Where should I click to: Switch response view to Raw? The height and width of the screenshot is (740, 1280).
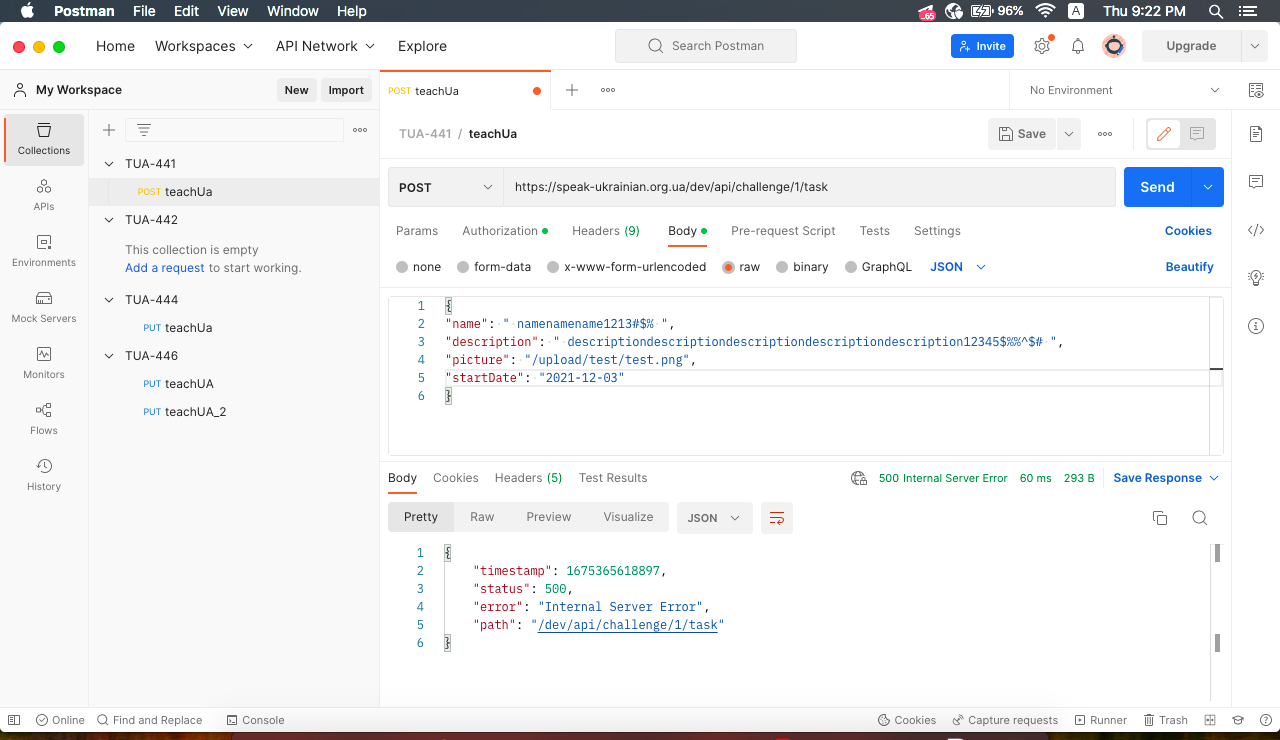(482, 517)
